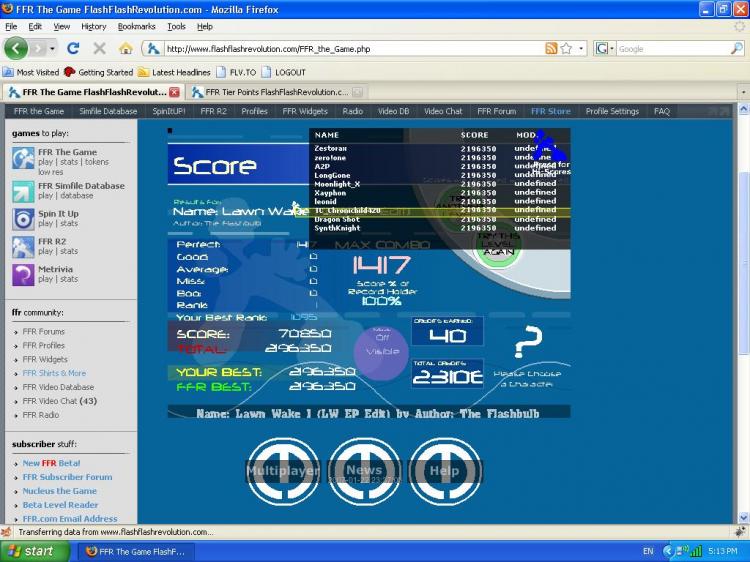Open Video DB in the nav bar
This screenshot has width=750, height=562.
393,111
